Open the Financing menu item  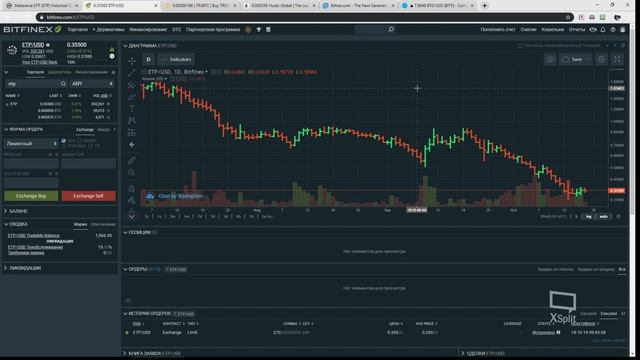(x=148, y=29)
